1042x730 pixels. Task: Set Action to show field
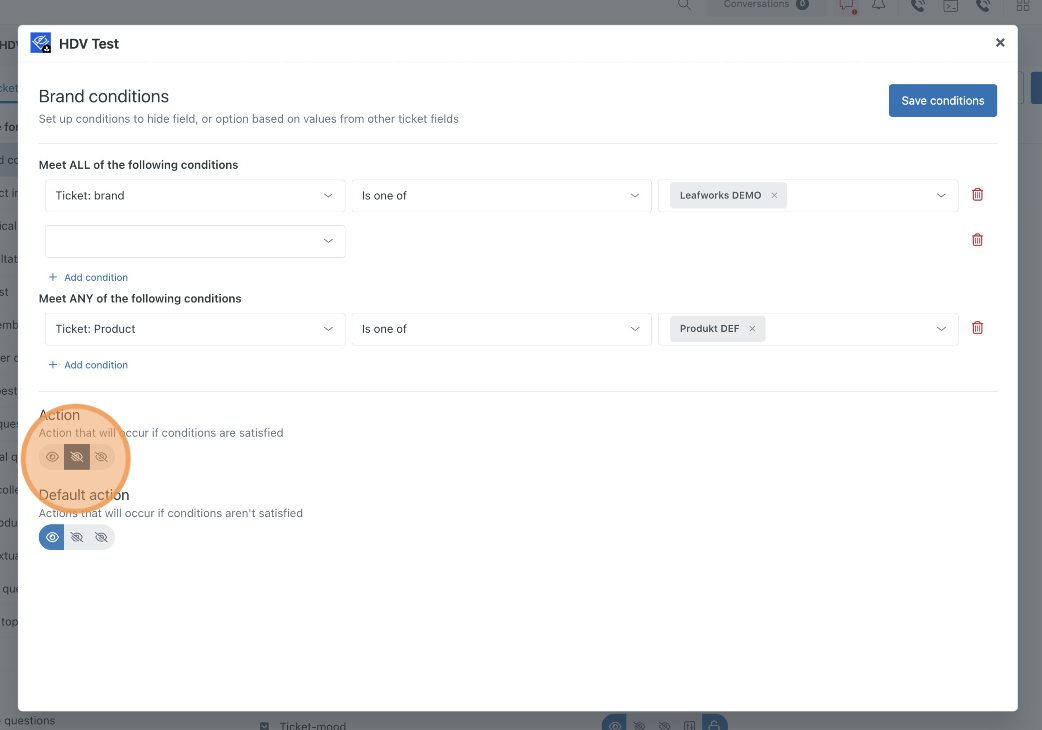52,457
